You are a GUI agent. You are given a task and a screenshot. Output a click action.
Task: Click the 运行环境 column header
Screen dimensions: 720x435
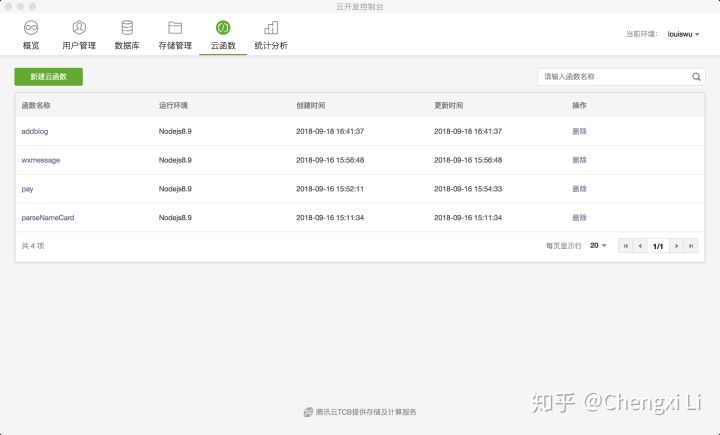(173, 106)
